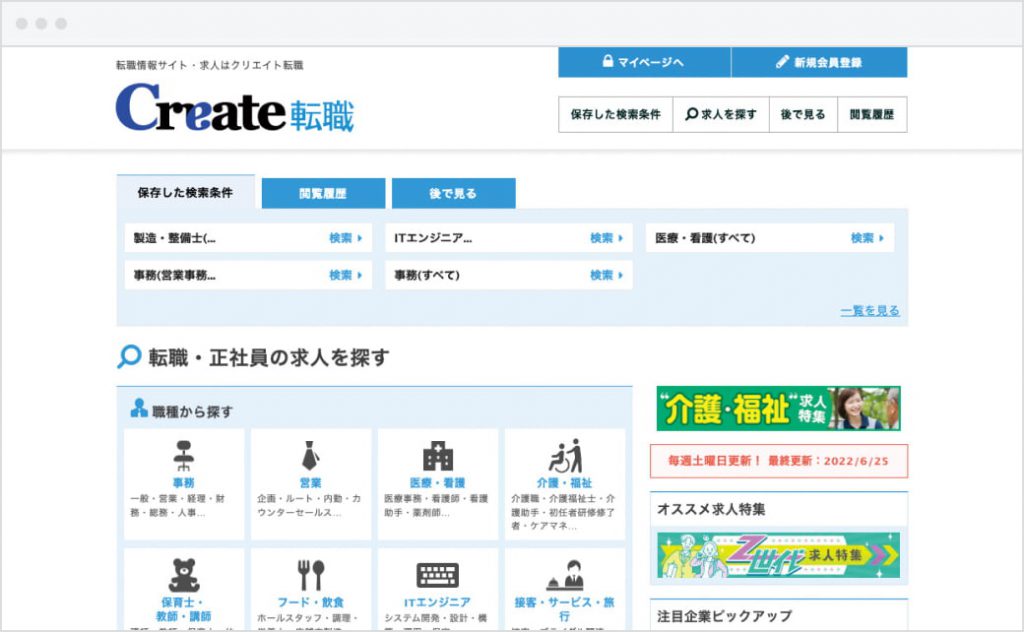
Task: Open the Z世代 求人特集 banner
Action: coord(778,555)
